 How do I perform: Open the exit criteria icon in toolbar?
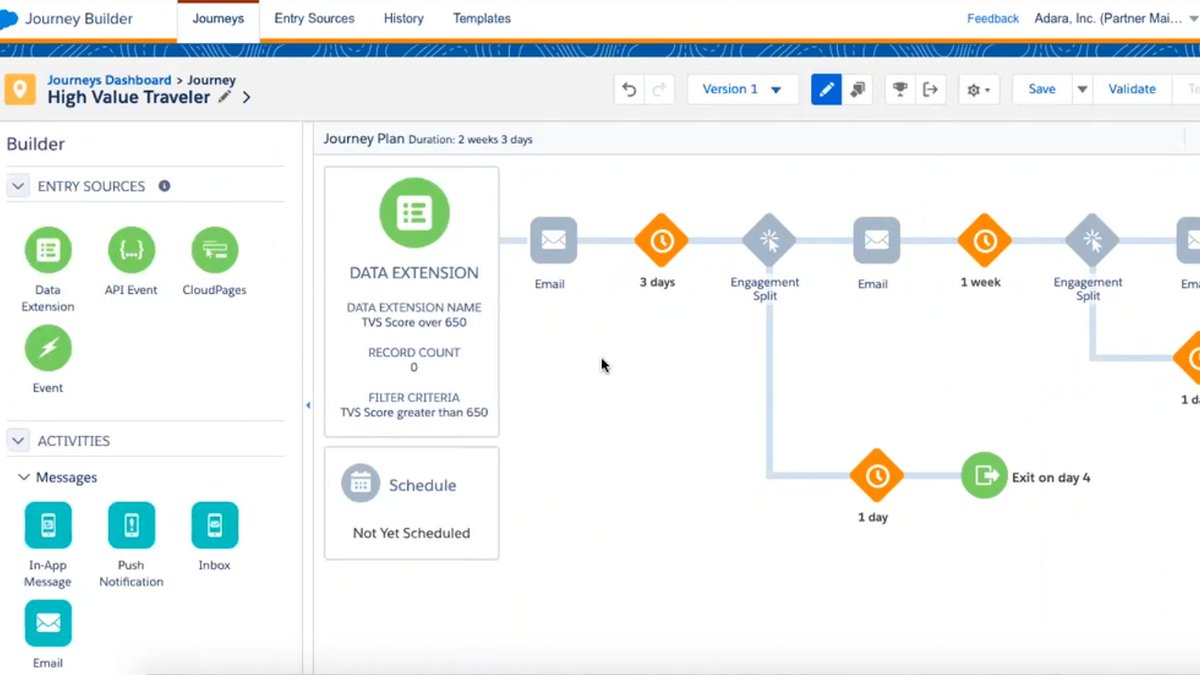[x=930, y=89]
